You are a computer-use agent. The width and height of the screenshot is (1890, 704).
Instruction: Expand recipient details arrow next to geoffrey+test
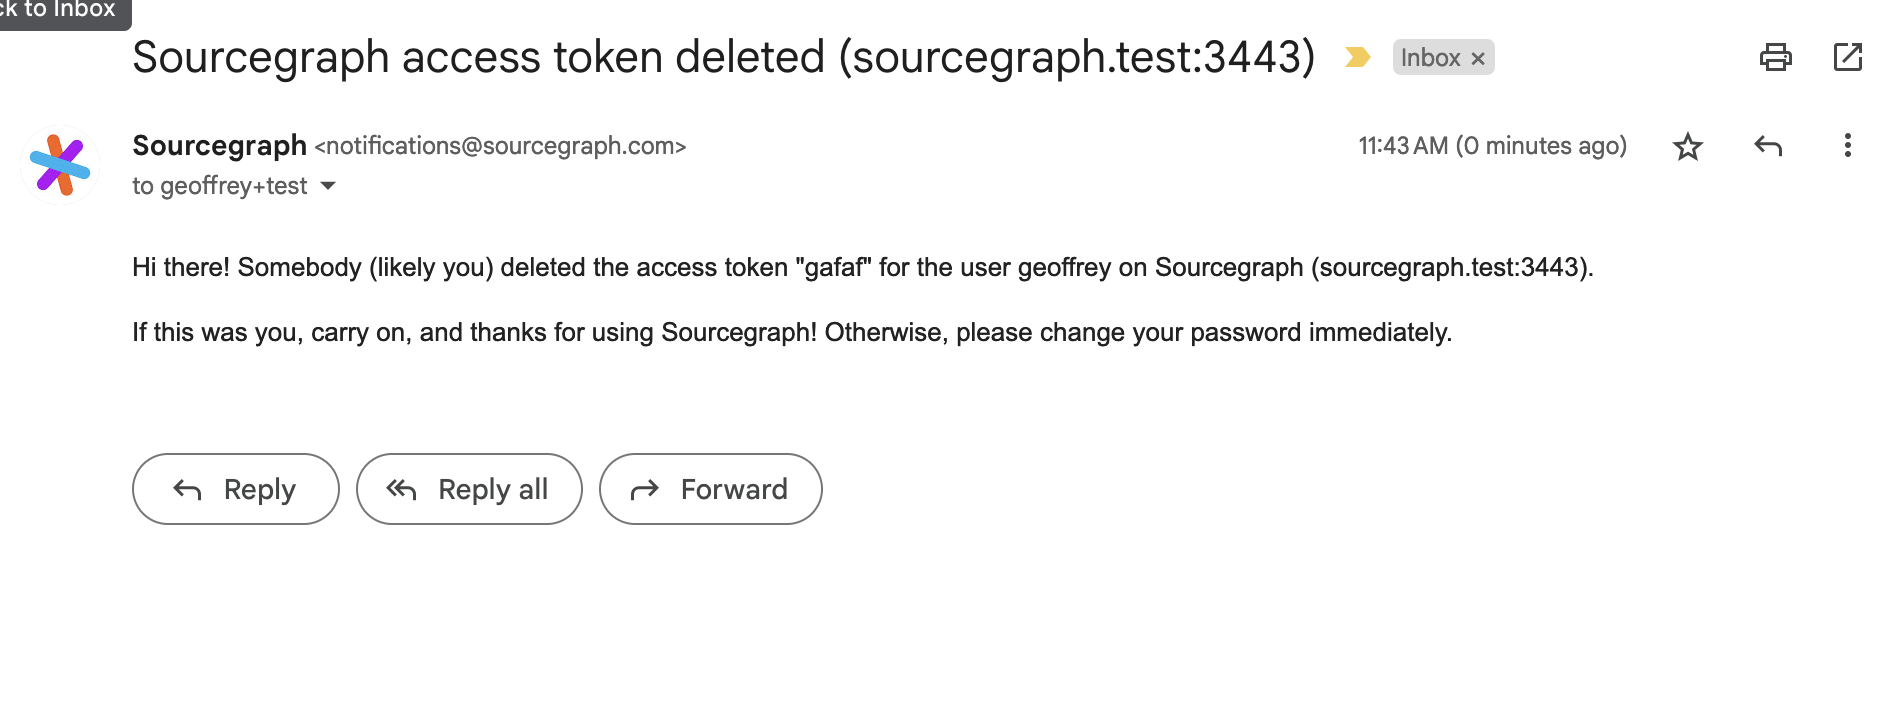(x=328, y=186)
